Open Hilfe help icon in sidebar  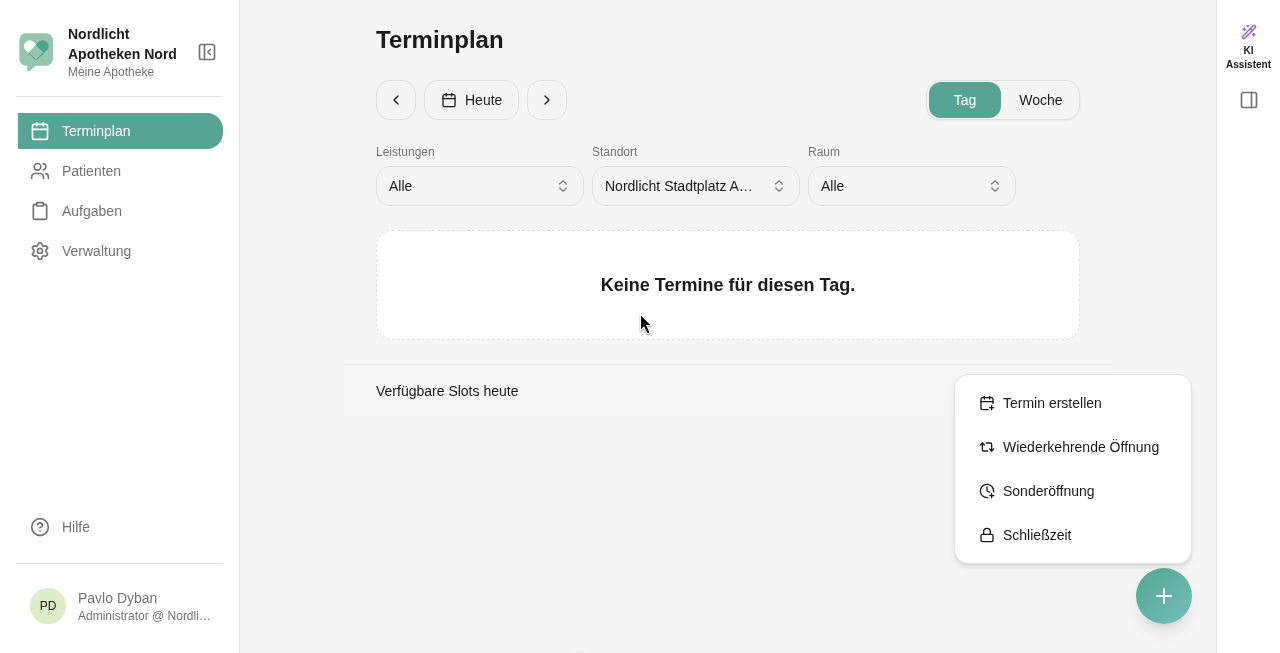tap(40, 527)
